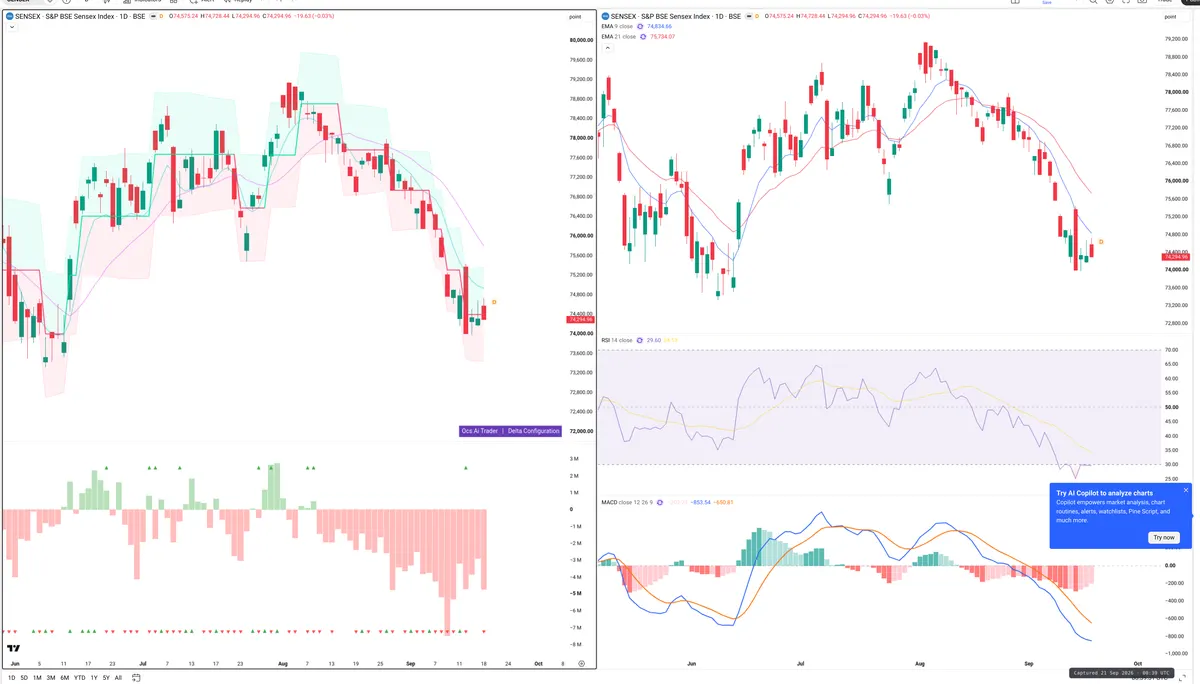Open the Ocs Ai Trader label
This screenshot has height=684, width=1200.
click(479, 431)
